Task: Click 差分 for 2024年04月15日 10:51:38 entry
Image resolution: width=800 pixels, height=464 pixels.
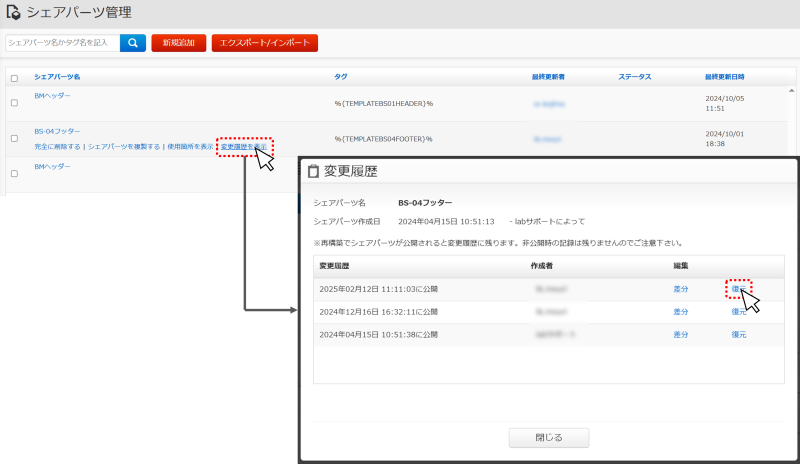Action: pyautogui.click(x=681, y=335)
